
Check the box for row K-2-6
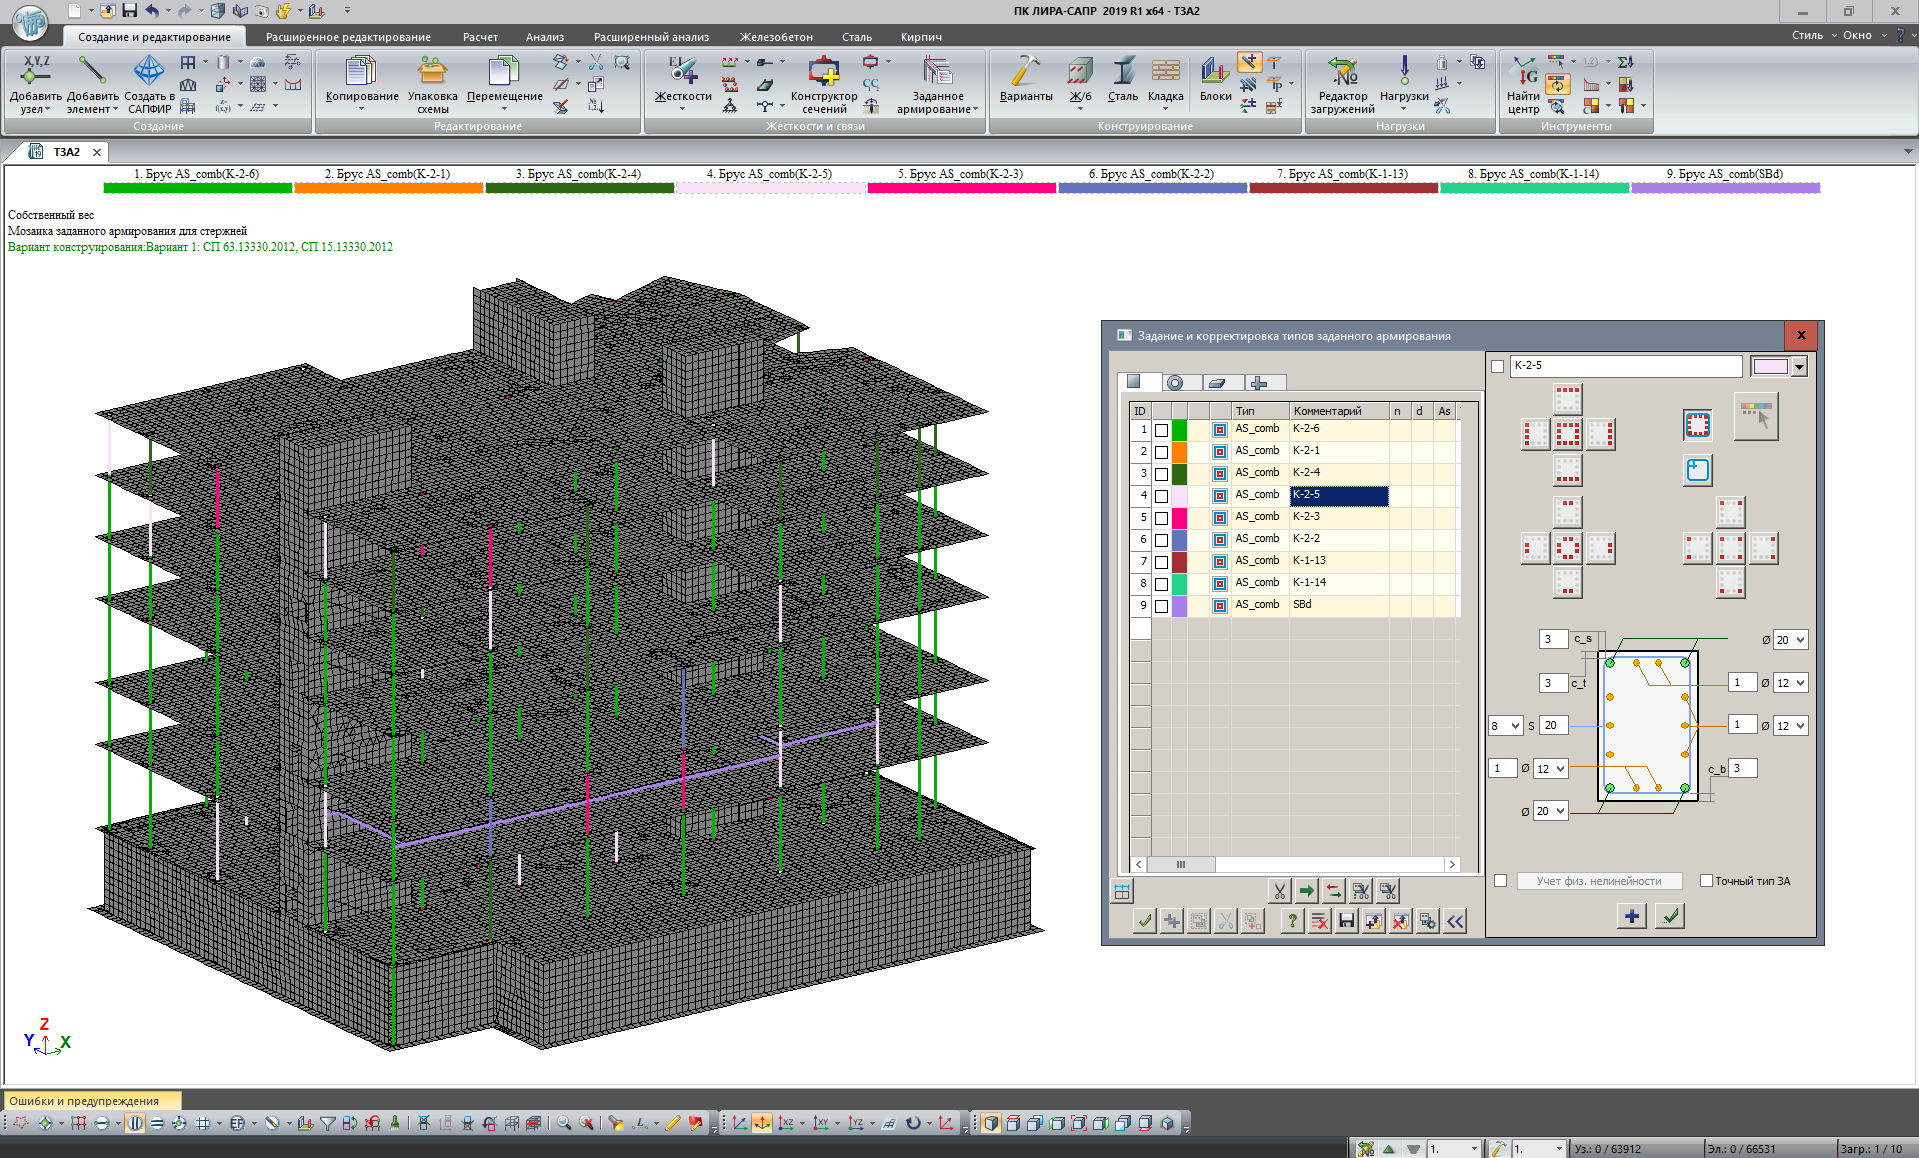[x=1161, y=430]
